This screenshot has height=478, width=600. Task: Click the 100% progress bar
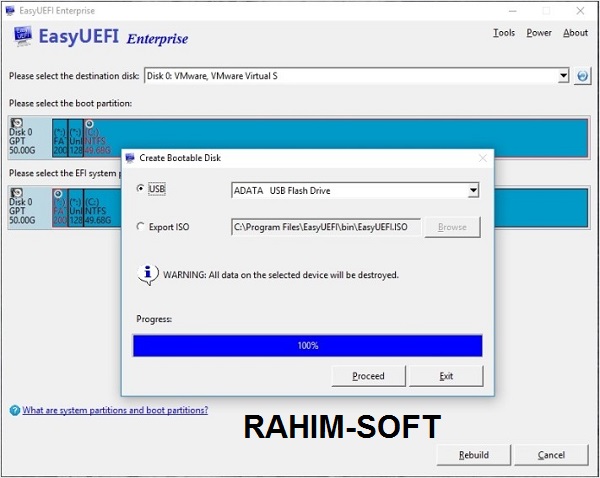pyautogui.click(x=308, y=346)
